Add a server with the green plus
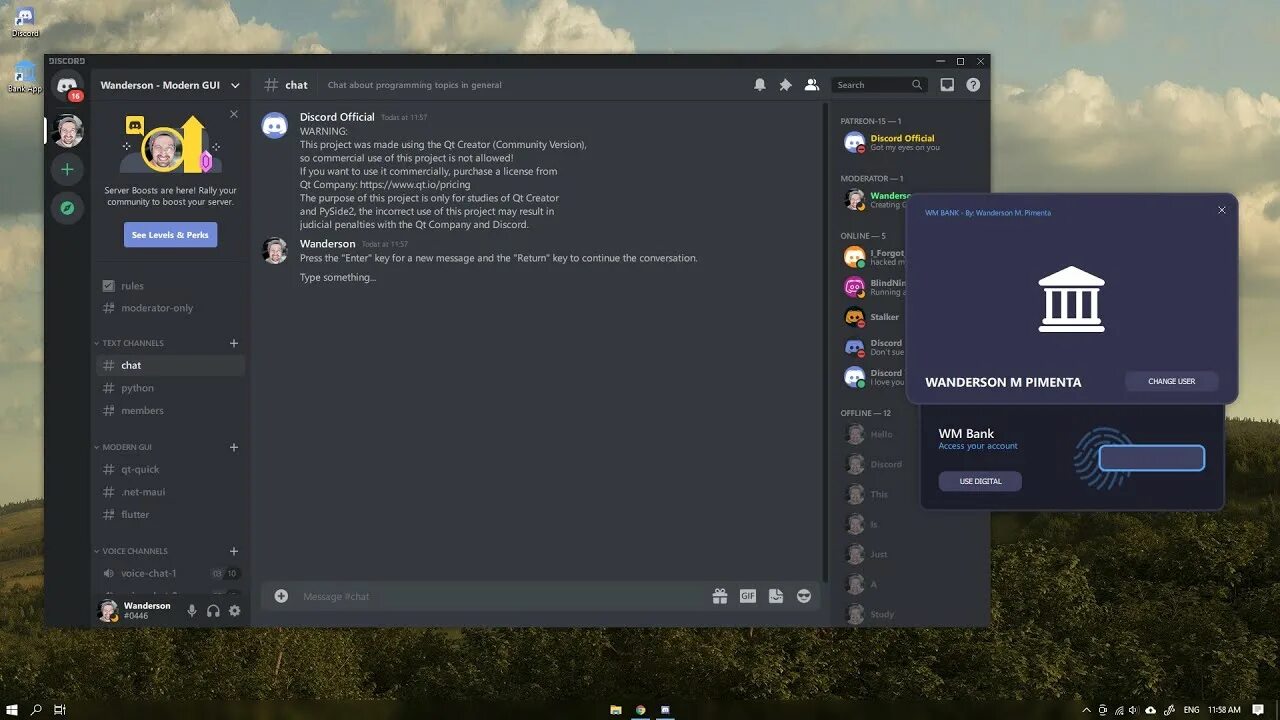 pos(67,169)
